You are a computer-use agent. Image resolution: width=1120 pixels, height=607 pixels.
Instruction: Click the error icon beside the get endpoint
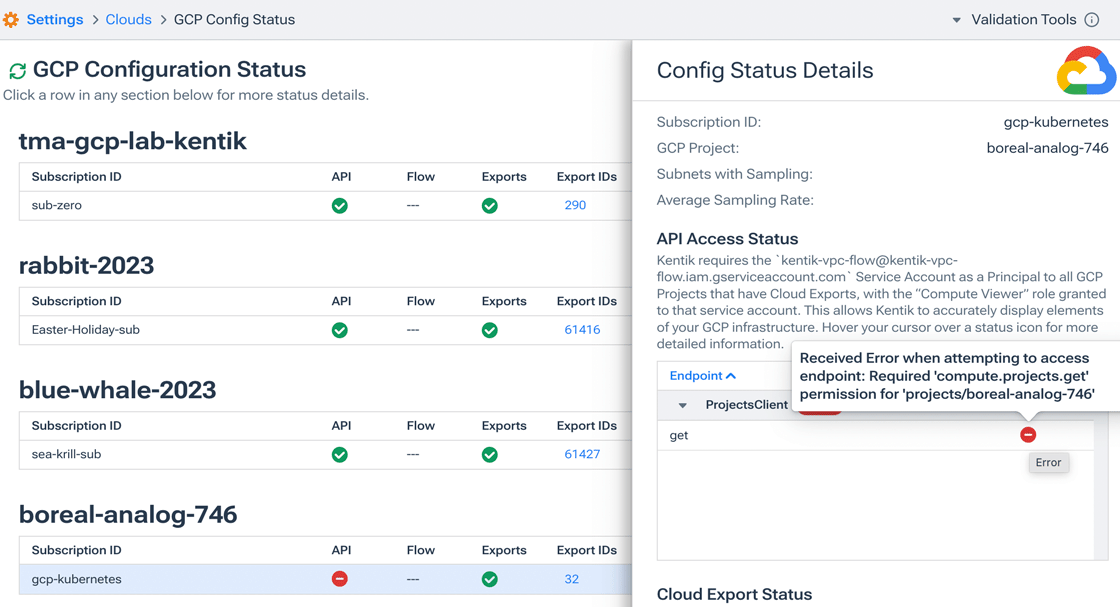[x=1028, y=434]
